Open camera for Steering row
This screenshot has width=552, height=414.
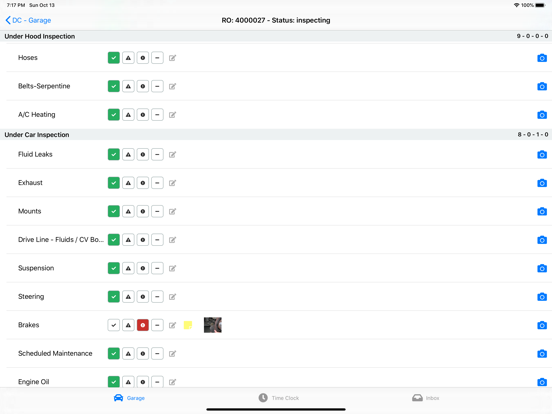pos(542,297)
